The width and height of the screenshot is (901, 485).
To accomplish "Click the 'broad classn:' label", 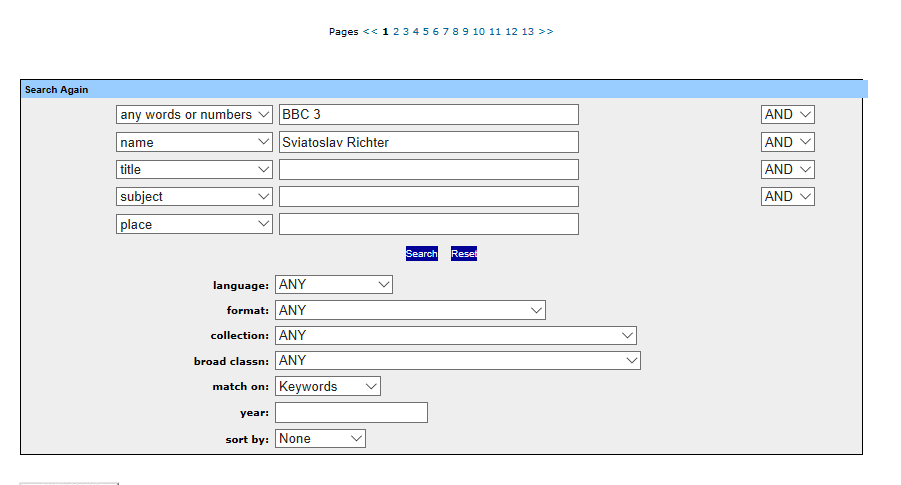I will click(231, 361).
